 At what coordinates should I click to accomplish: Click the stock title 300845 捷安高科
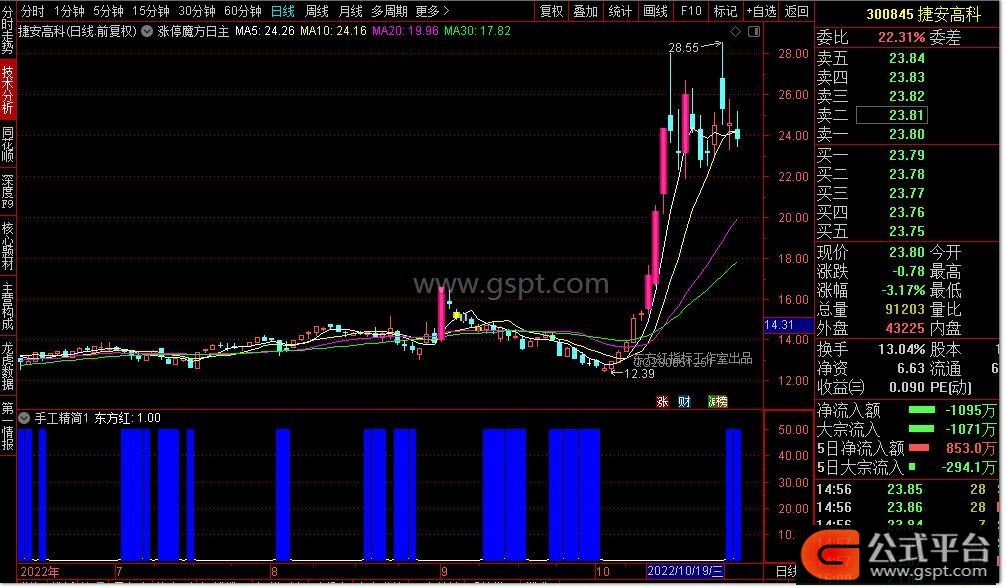[923, 14]
